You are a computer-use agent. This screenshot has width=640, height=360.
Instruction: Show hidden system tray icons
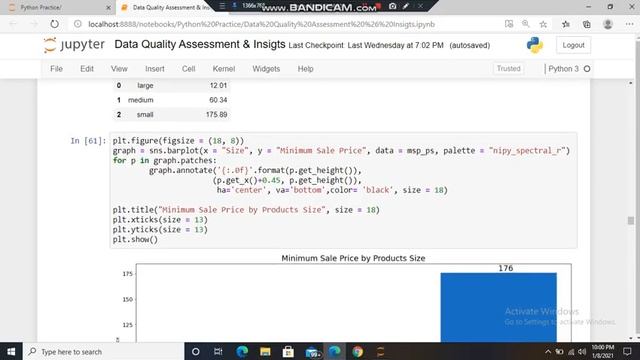point(548,352)
